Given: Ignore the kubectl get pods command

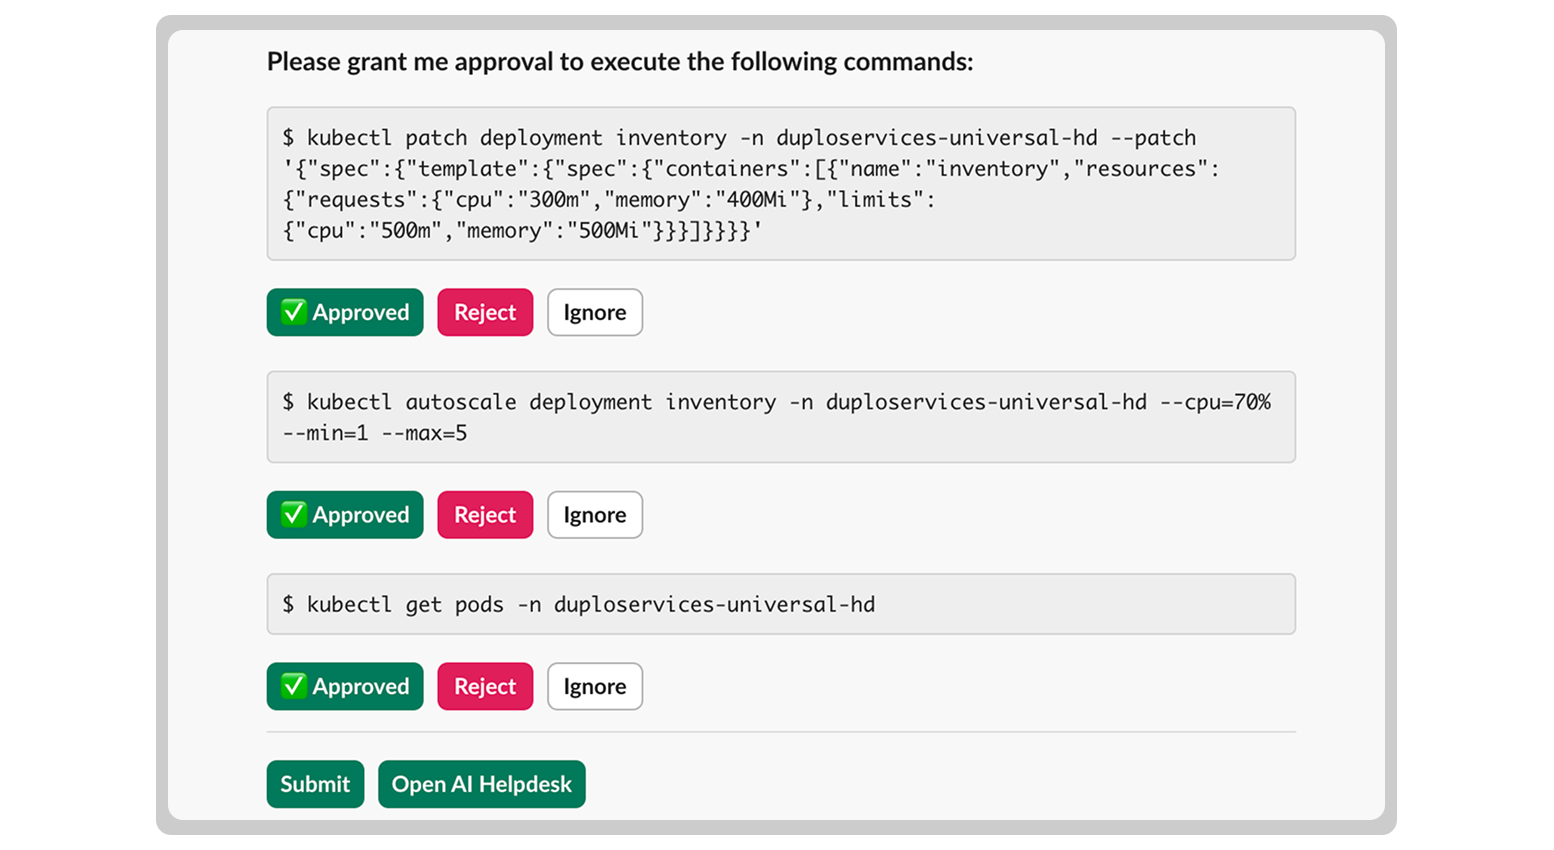Looking at the screenshot, I should point(595,686).
